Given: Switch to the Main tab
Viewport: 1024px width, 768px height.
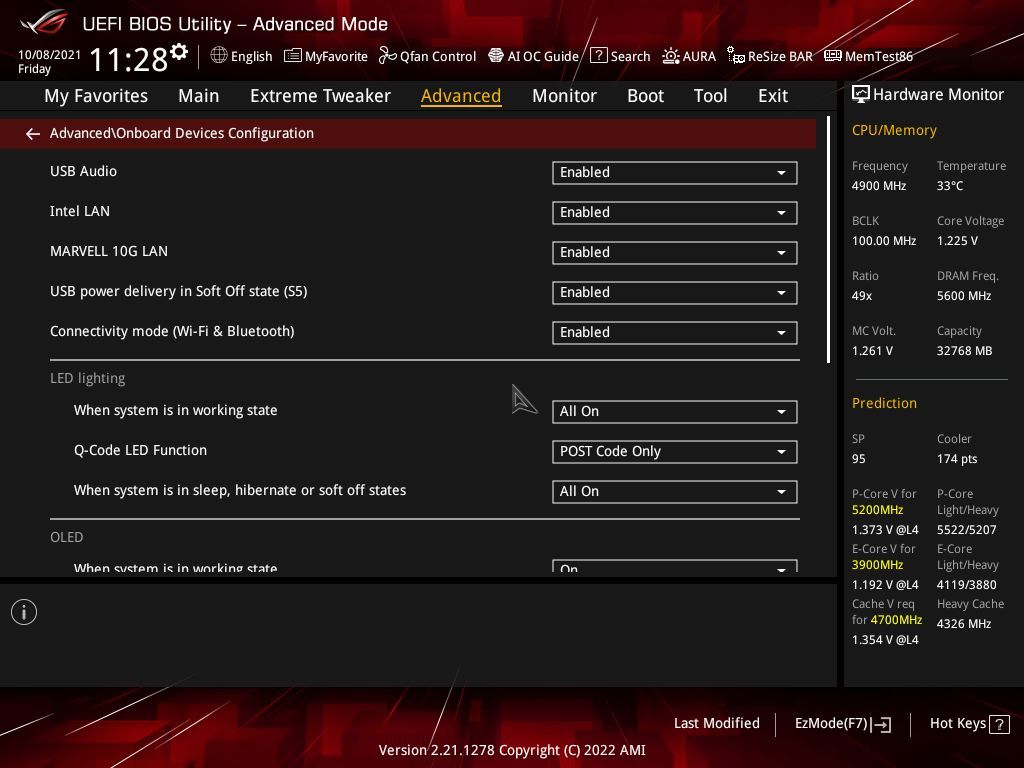Looking at the screenshot, I should pos(199,96).
